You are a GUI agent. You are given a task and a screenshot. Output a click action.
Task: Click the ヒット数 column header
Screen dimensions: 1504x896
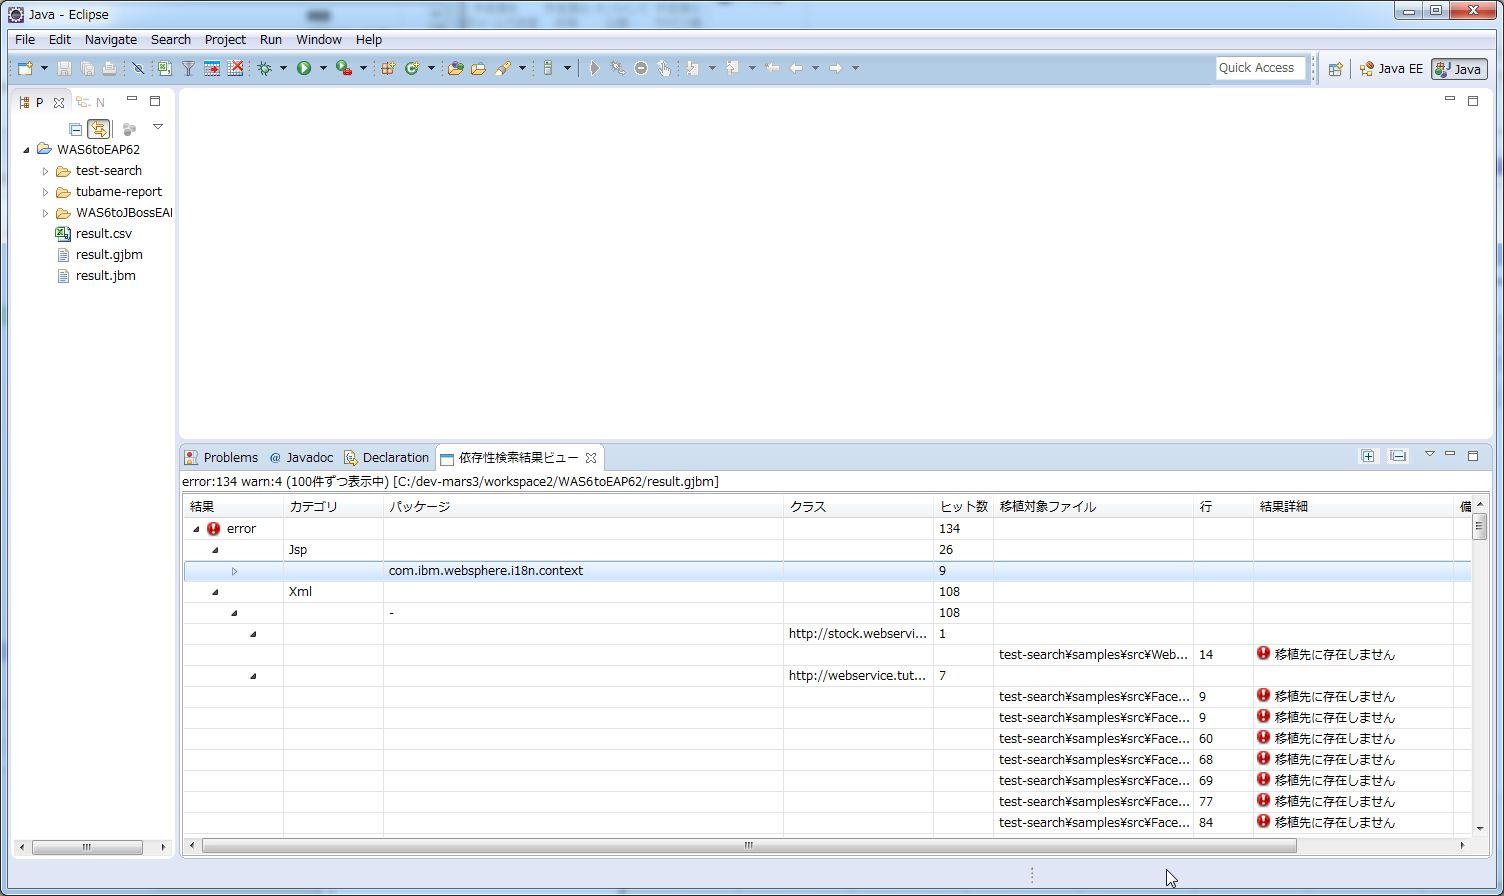click(x=963, y=506)
